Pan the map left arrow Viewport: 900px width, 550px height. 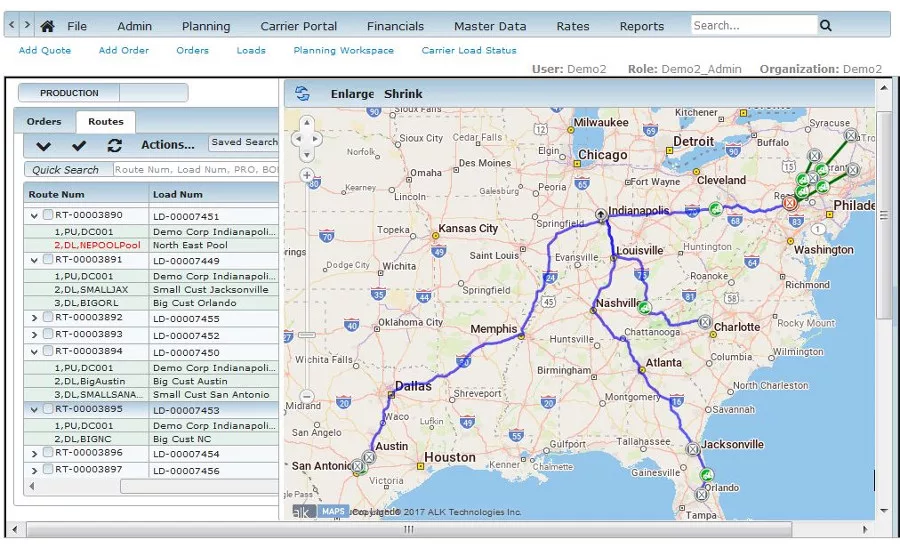[298, 138]
